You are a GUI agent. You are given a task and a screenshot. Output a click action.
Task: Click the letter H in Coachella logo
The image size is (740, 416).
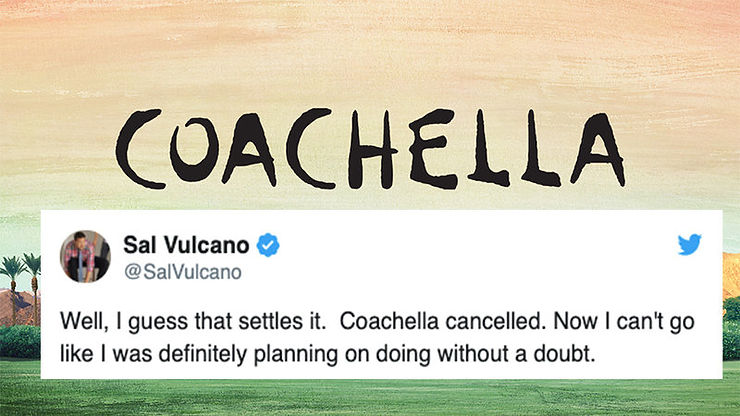click(372, 150)
